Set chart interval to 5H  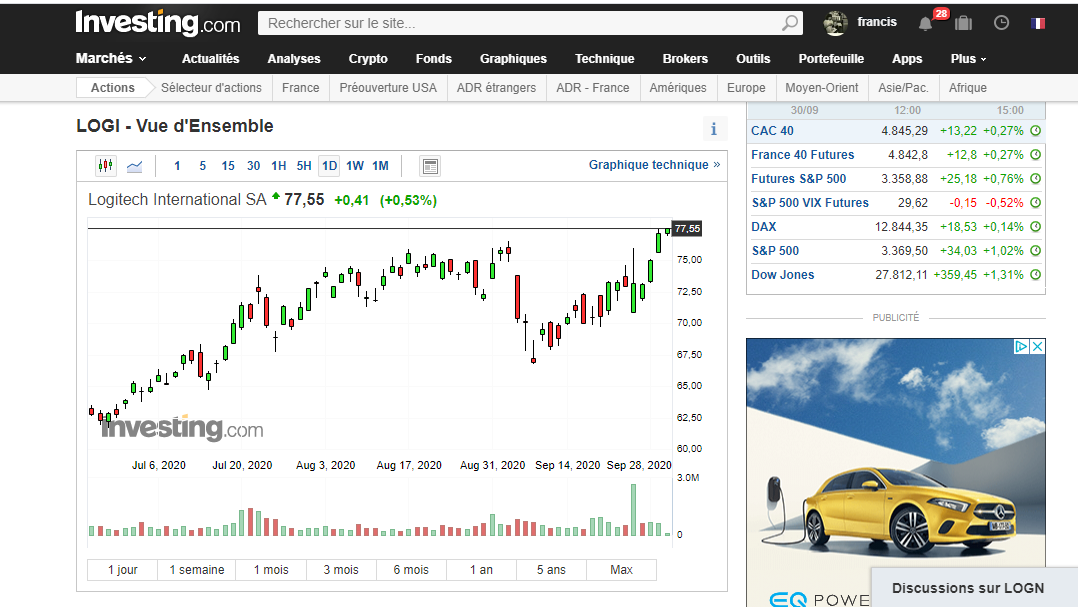304,166
